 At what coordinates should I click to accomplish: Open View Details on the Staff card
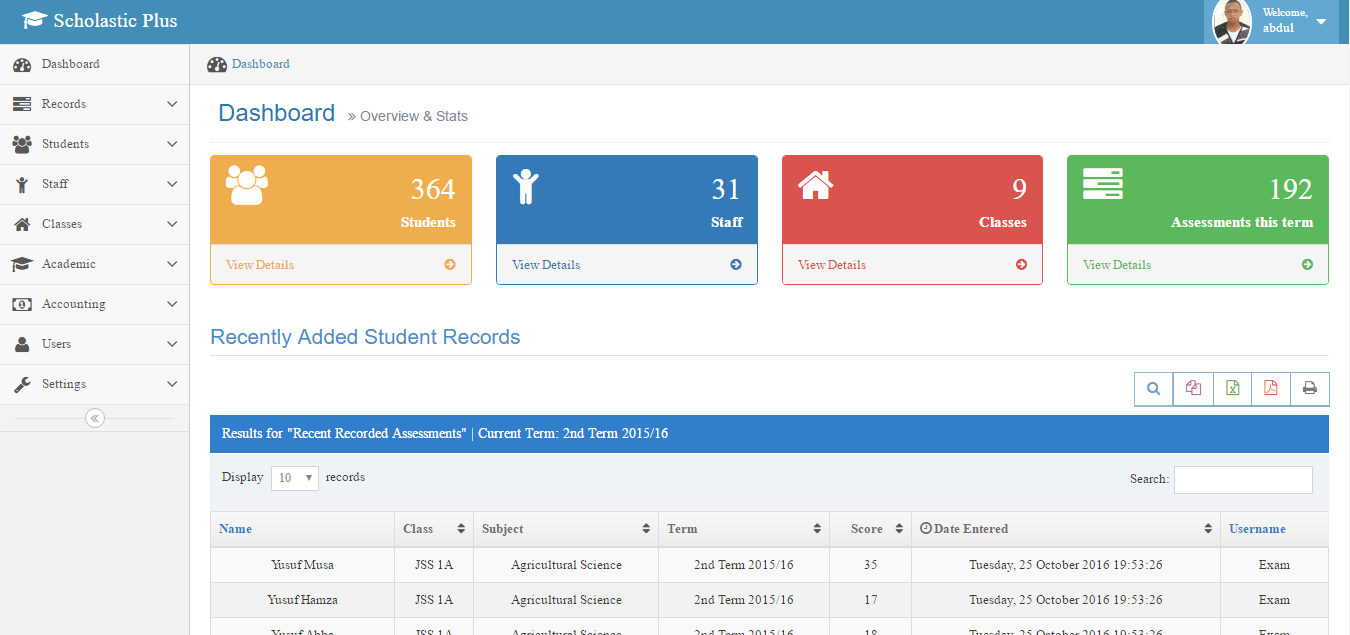pyautogui.click(x=546, y=265)
